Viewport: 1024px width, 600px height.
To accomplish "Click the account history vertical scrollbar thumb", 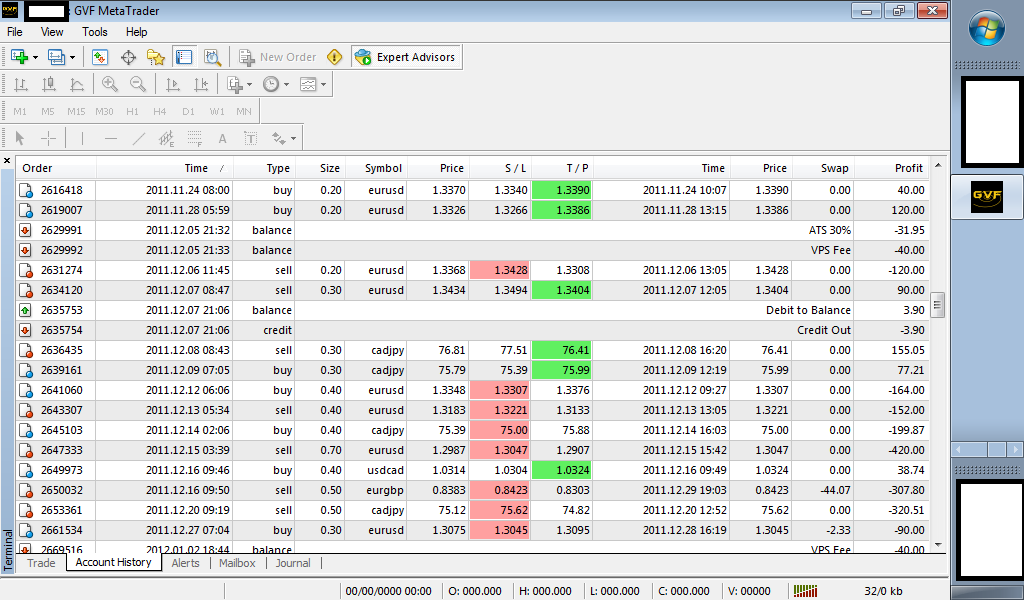I will [937, 304].
